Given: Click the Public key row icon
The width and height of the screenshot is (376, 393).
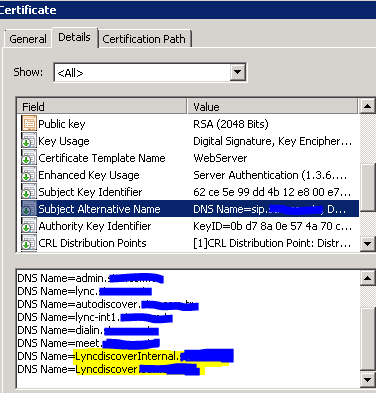Looking at the screenshot, I should (x=29, y=123).
